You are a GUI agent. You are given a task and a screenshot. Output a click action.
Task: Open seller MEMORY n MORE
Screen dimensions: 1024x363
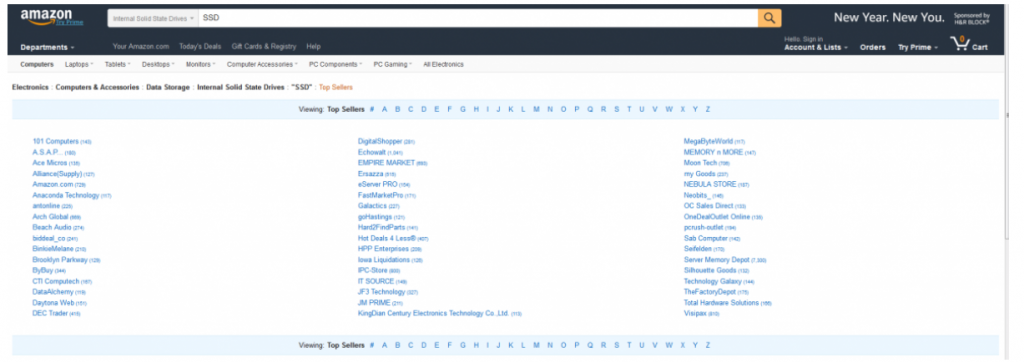click(x=713, y=152)
